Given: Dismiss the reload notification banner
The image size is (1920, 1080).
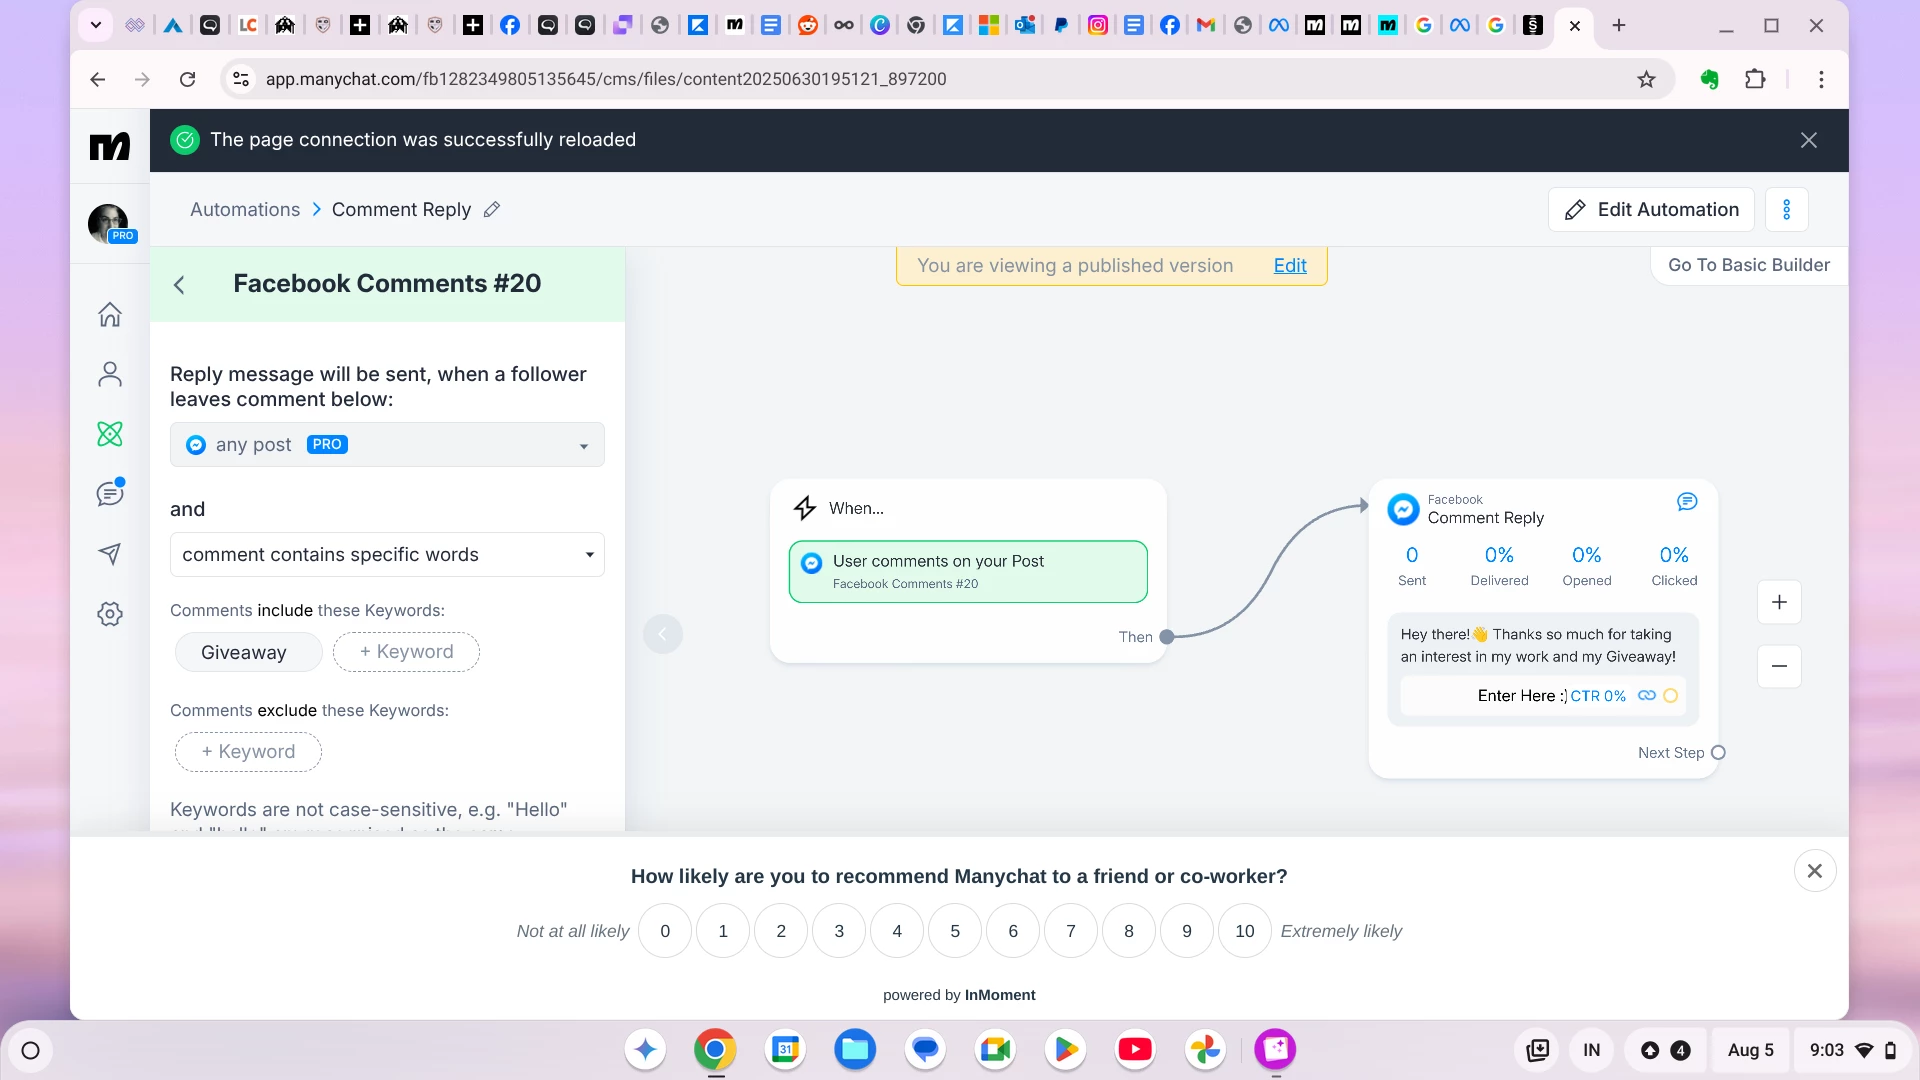Looking at the screenshot, I should 1809,141.
